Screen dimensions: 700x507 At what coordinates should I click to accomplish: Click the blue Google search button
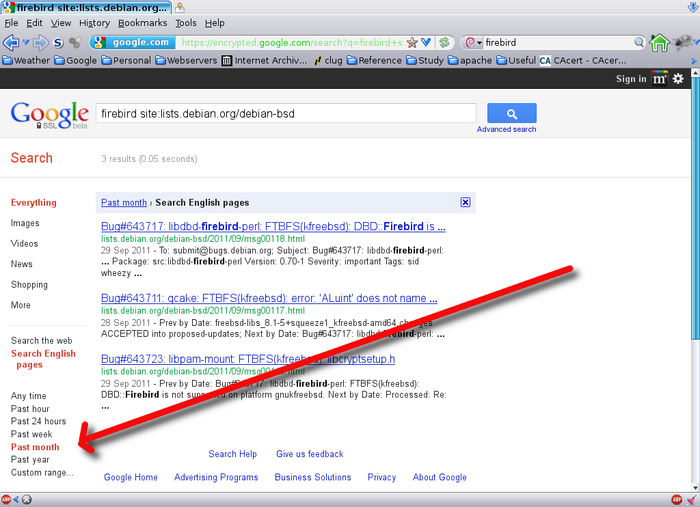[512, 113]
